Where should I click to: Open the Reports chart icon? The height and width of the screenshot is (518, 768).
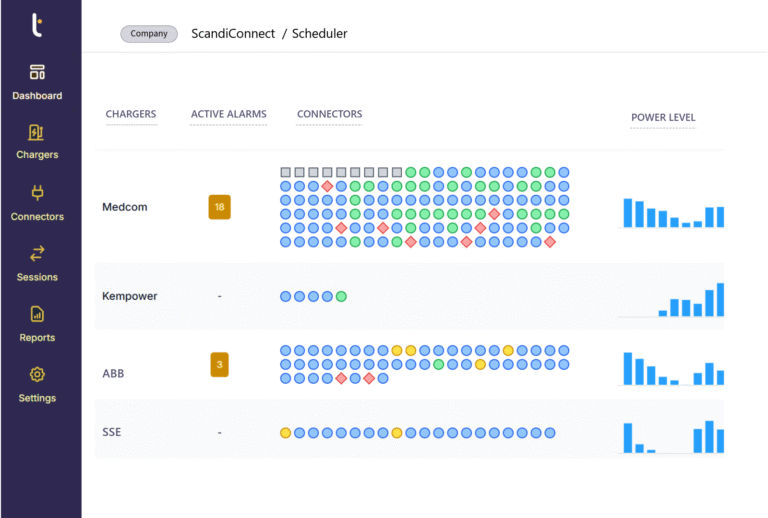[x=37, y=314]
